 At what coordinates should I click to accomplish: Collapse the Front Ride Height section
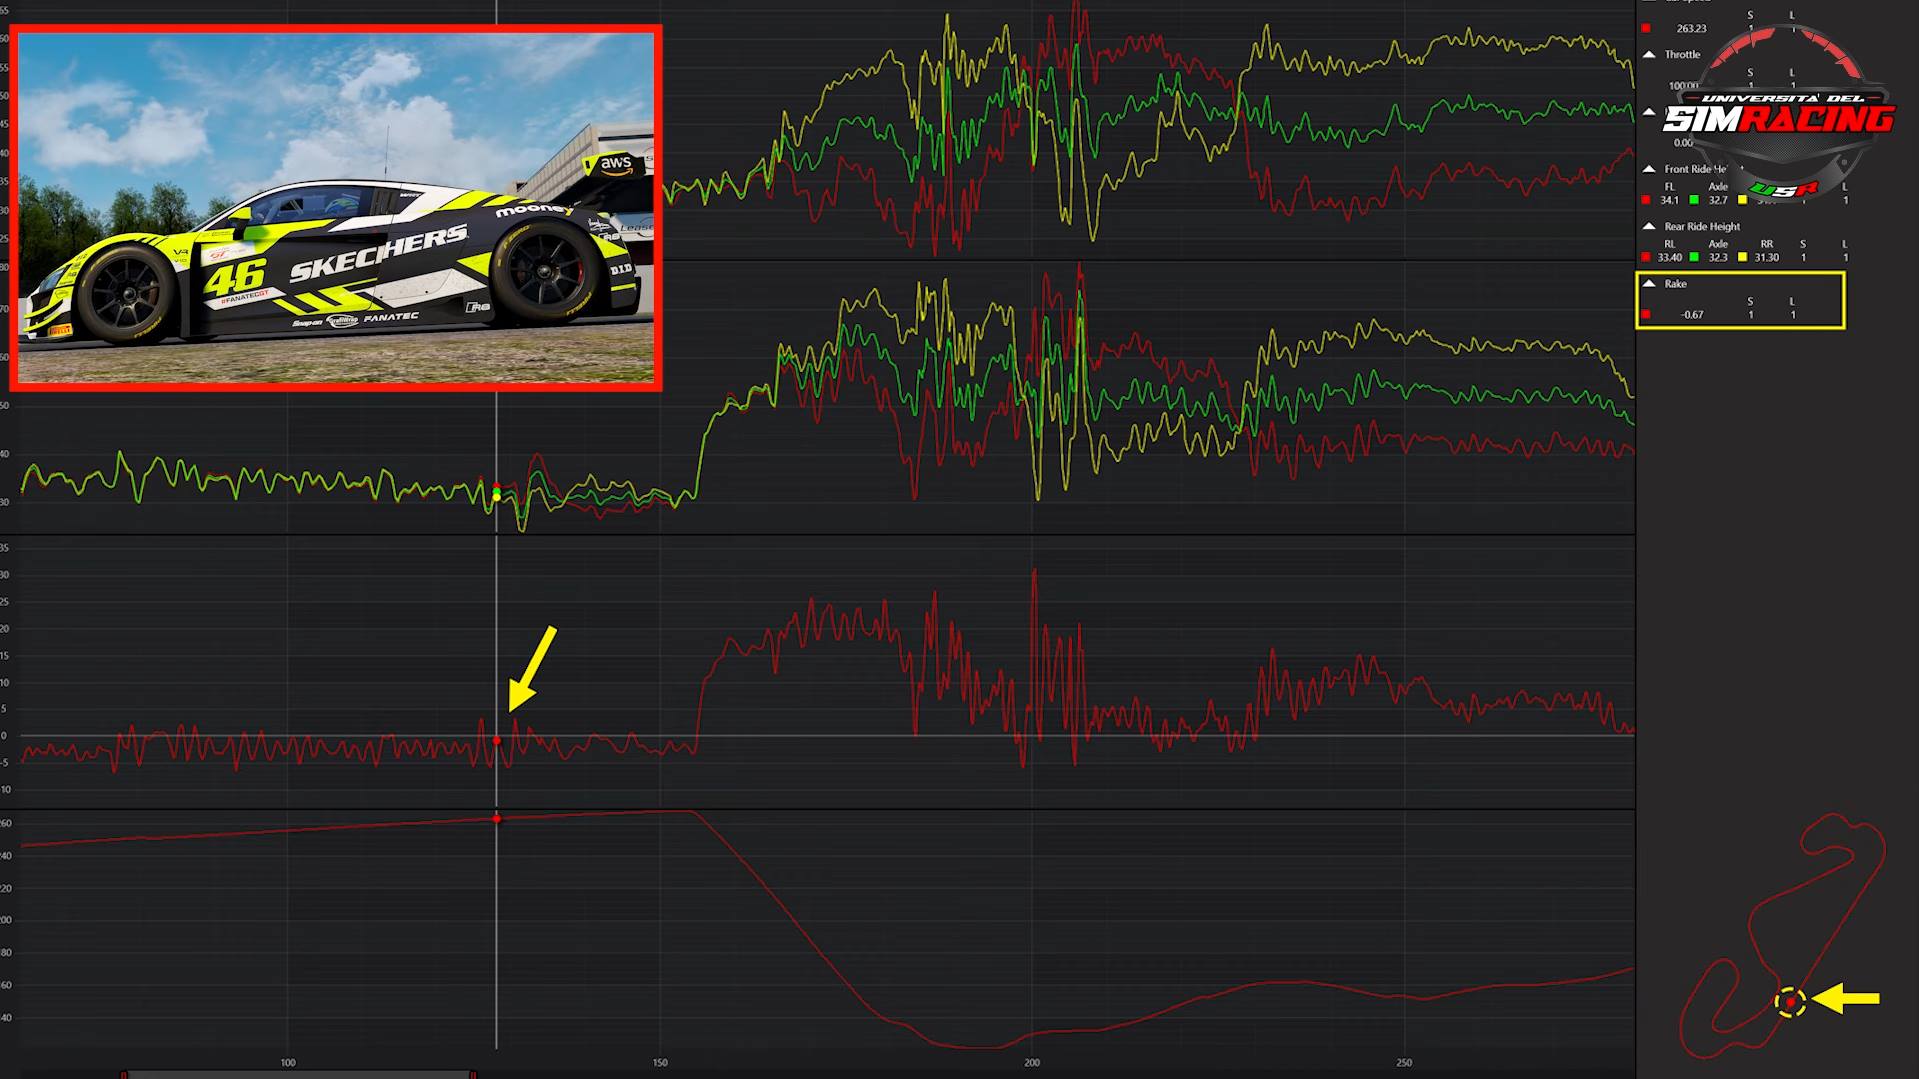coord(1648,168)
